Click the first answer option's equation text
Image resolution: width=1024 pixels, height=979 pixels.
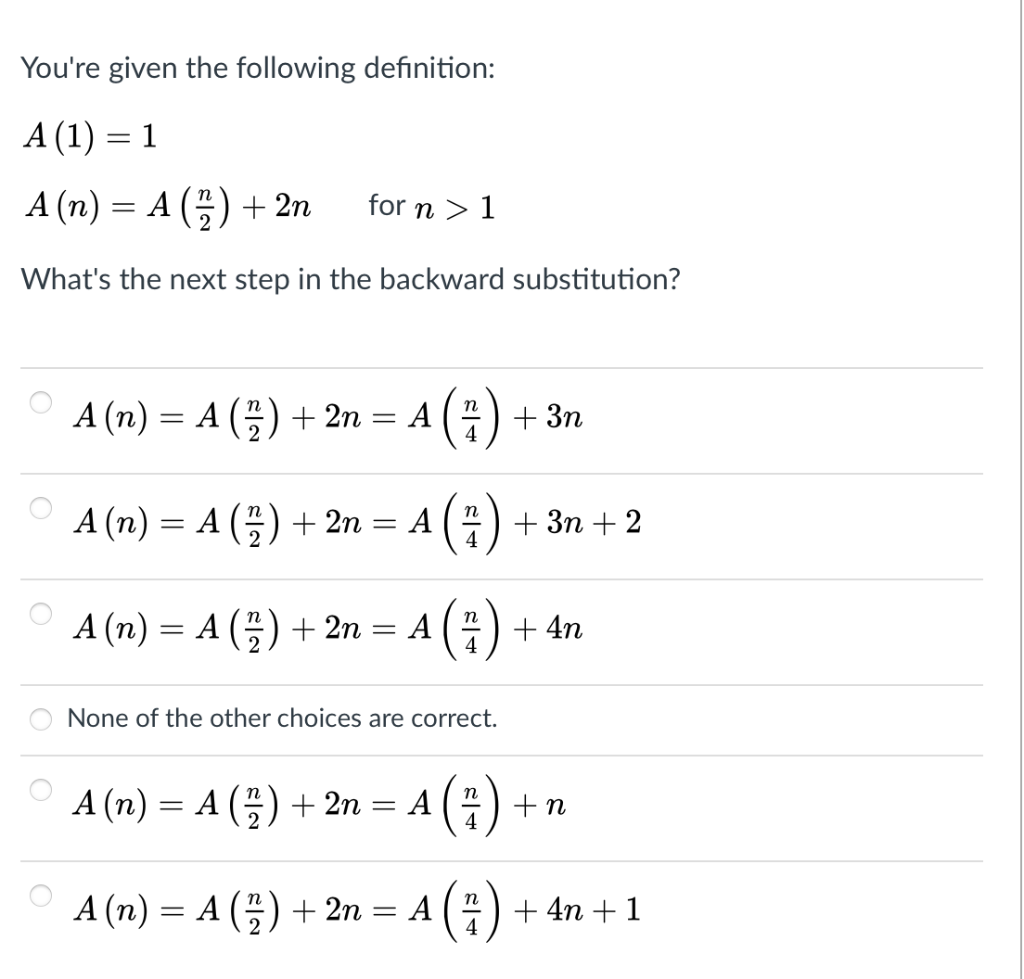point(327,416)
